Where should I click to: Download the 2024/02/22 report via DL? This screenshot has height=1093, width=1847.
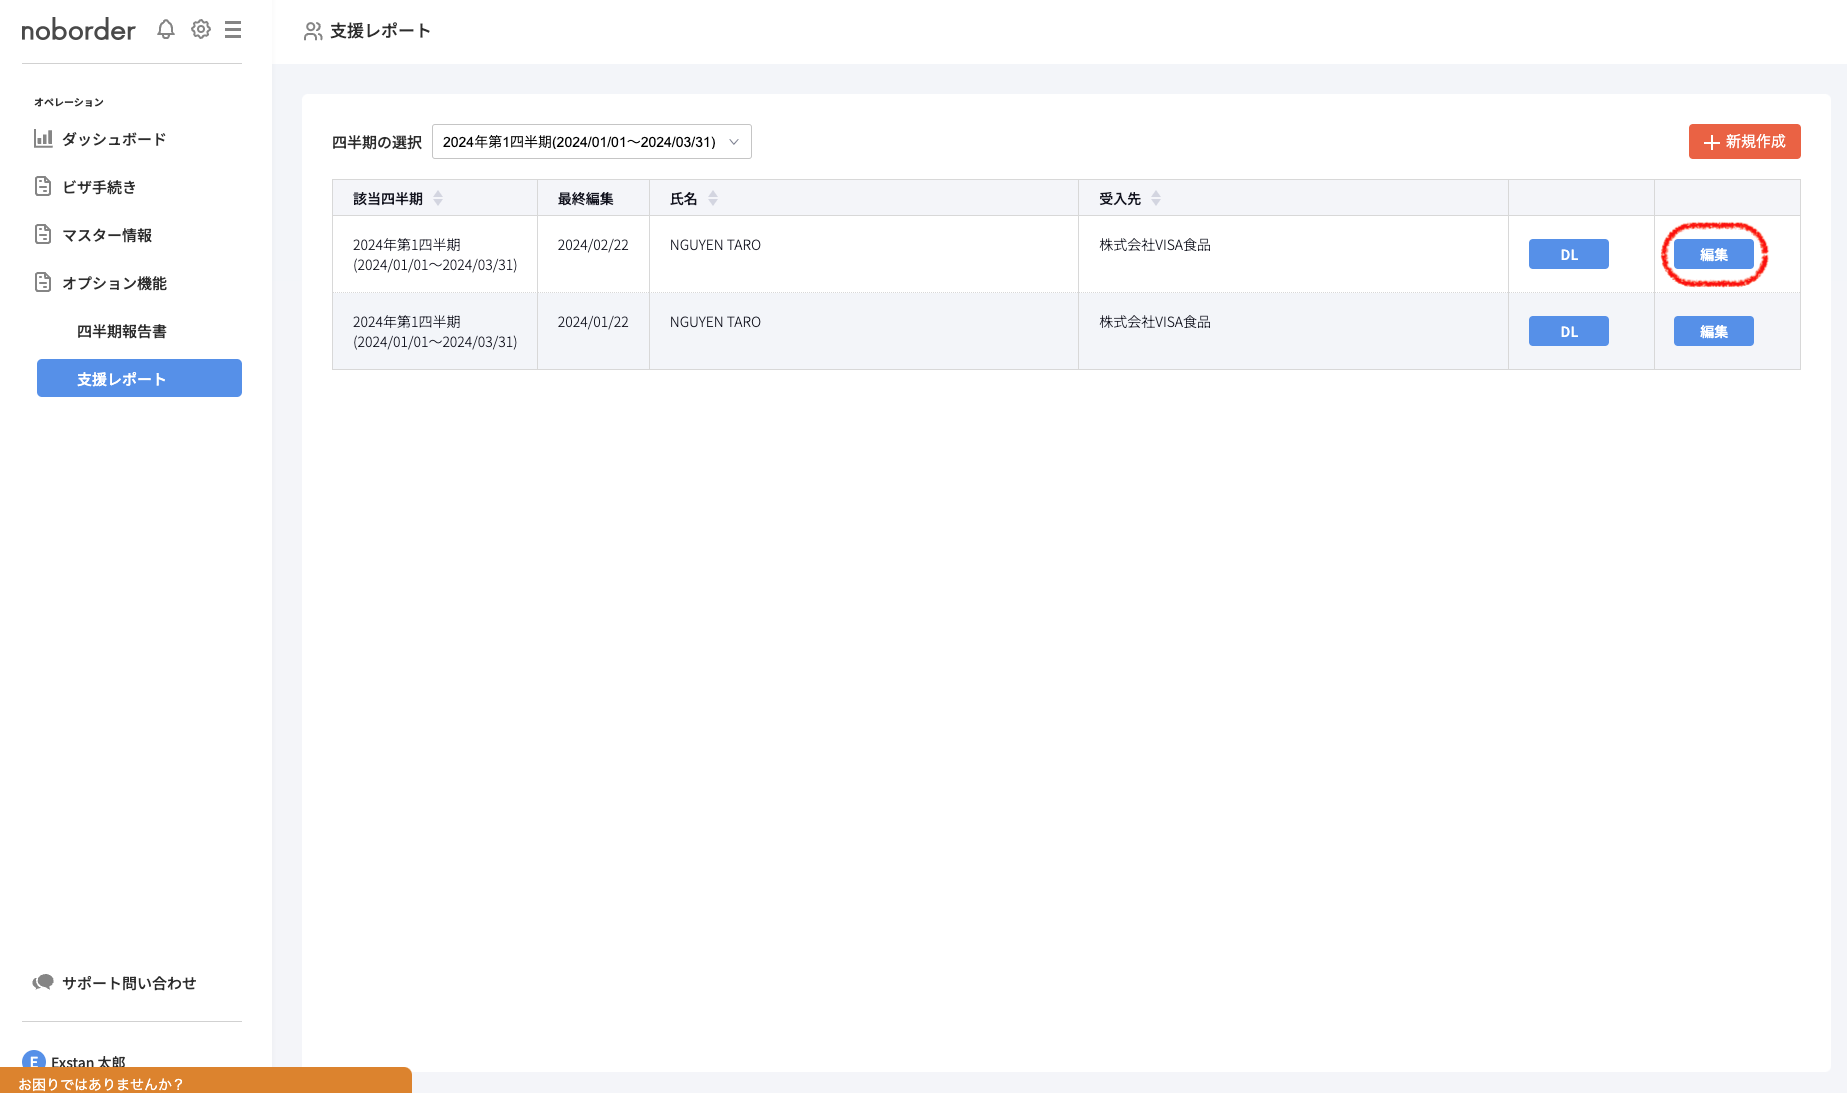(x=1568, y=254)
